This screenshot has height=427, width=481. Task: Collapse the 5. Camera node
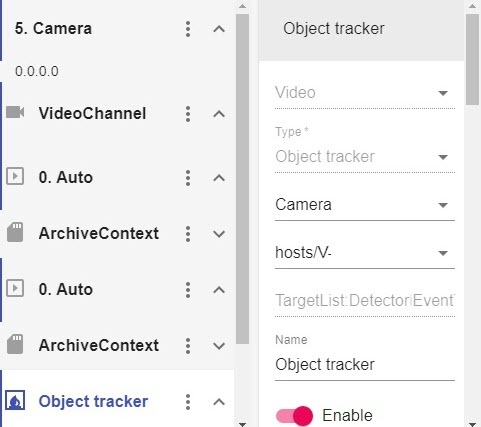click(219, 29)
